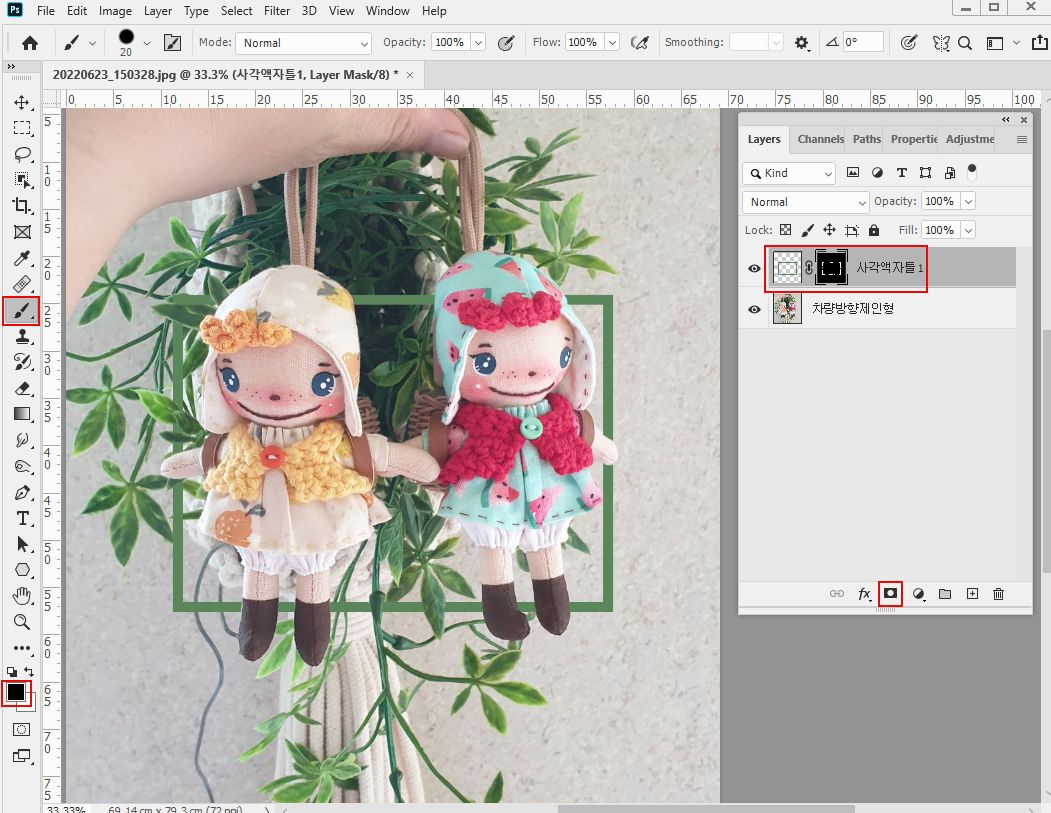Open the layer Opacity dropdown arrow

pos(968,202)
